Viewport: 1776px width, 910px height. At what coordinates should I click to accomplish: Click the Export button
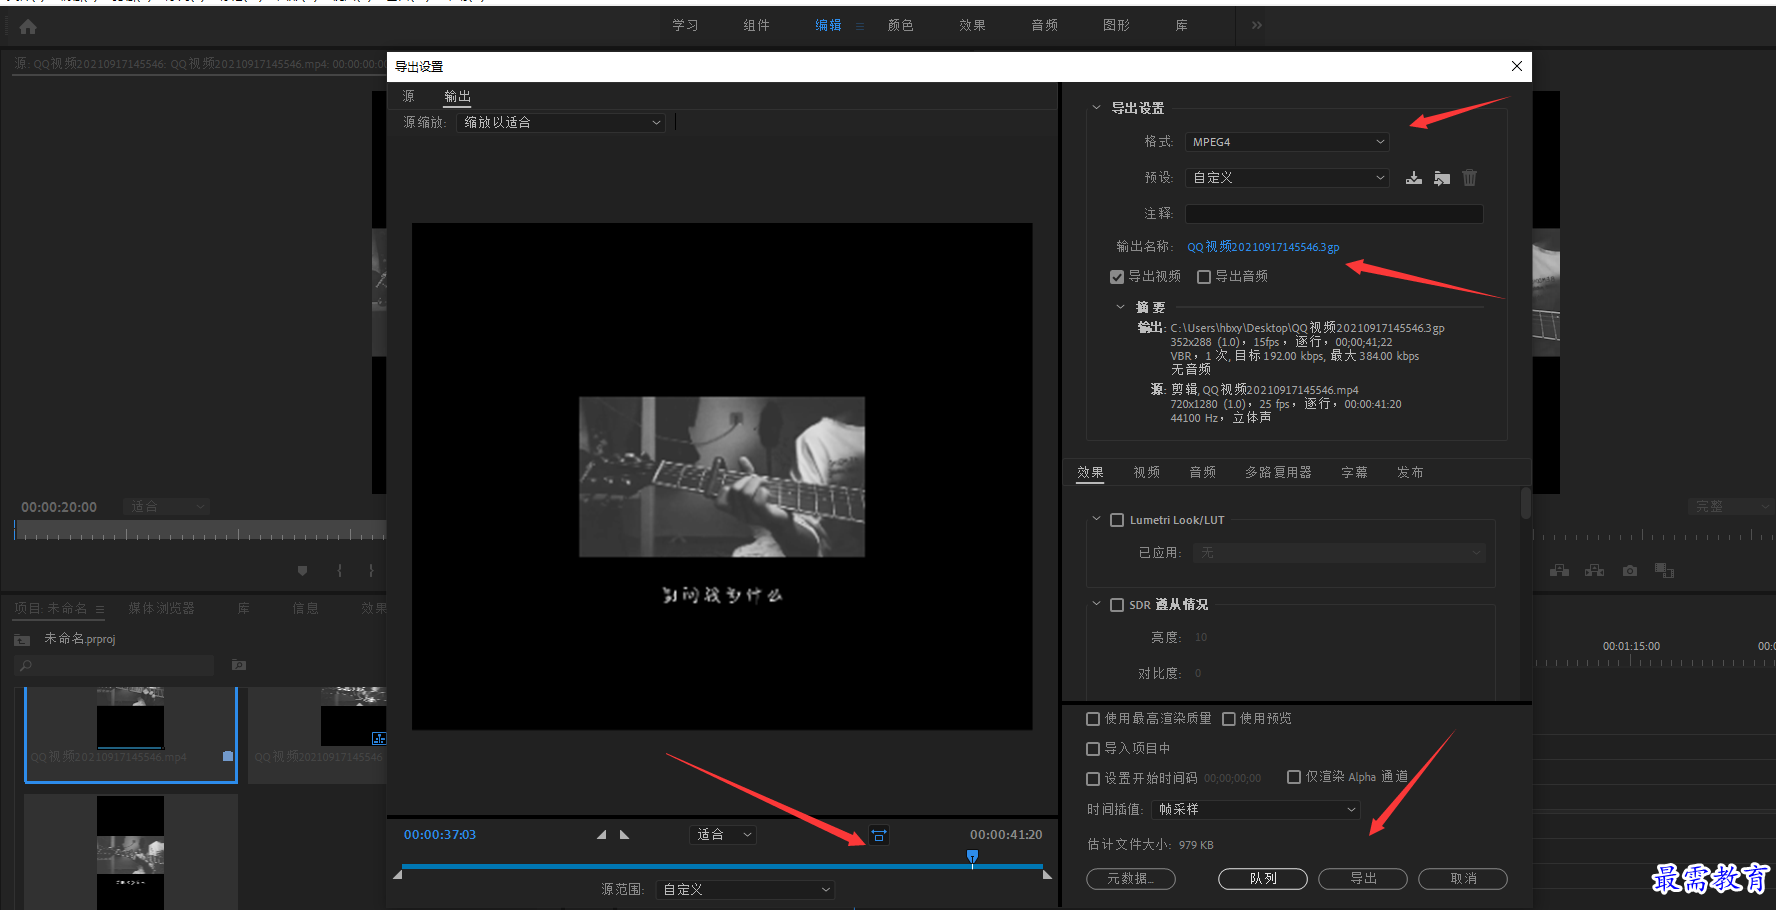(1363, 879)
